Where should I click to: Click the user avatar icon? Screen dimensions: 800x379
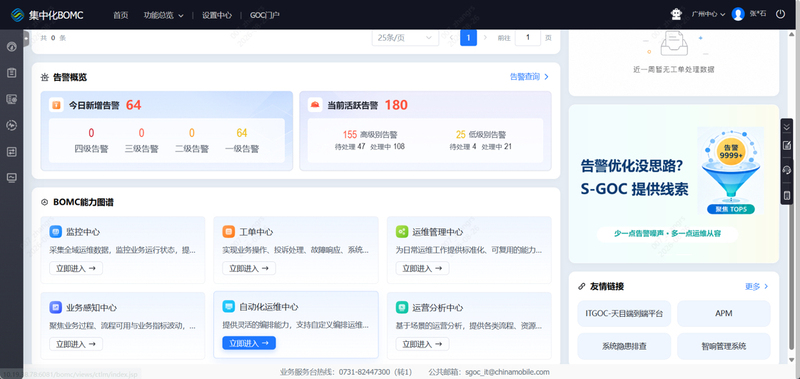tap(738, 14)
